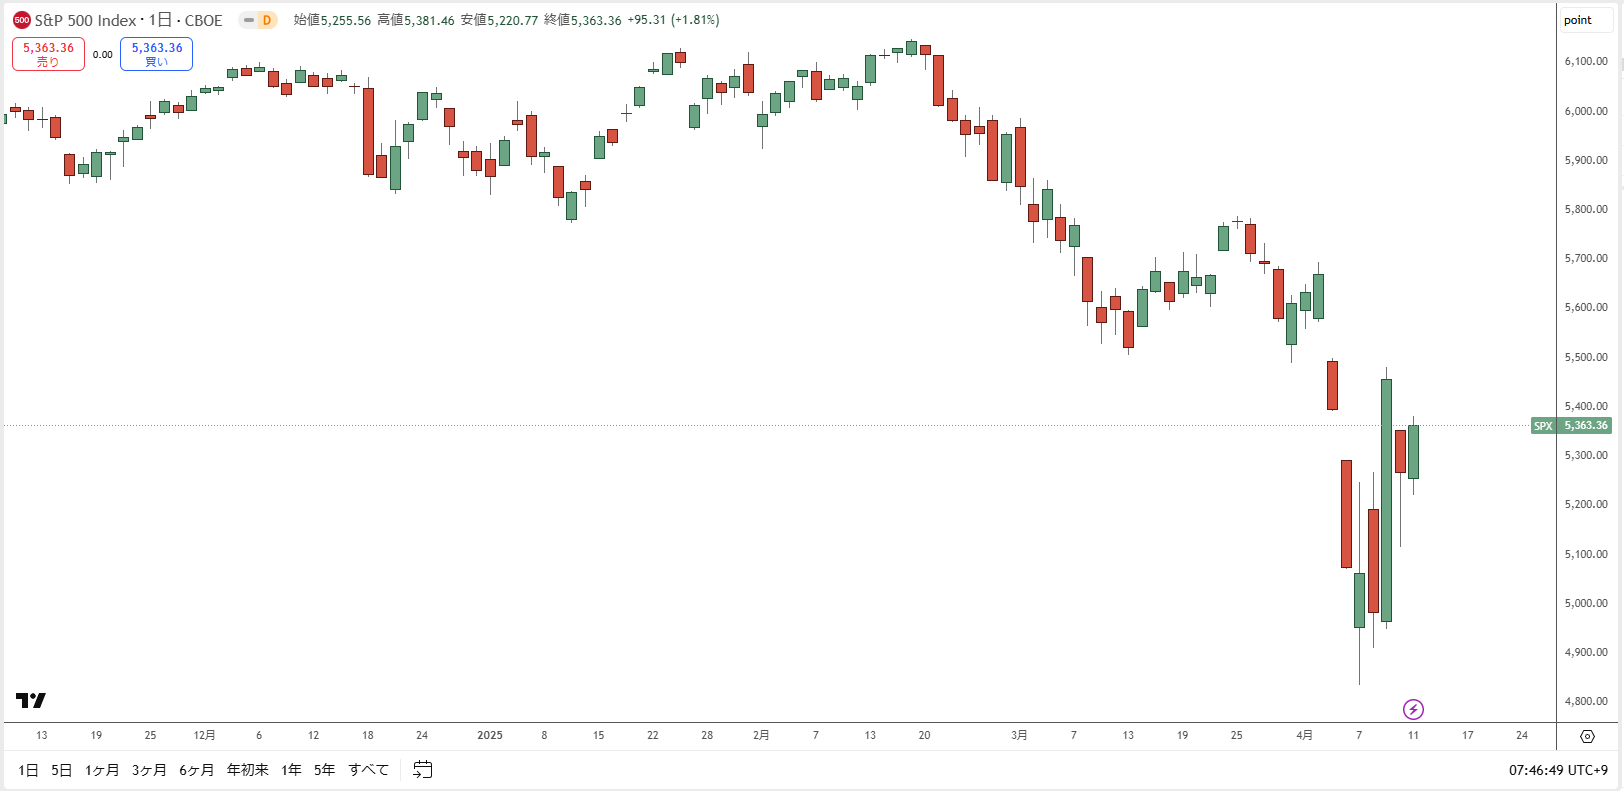Click the 0.00 spread value
Image resolution: width=1624 pixels, height=791 pixels.
point(103,55)
